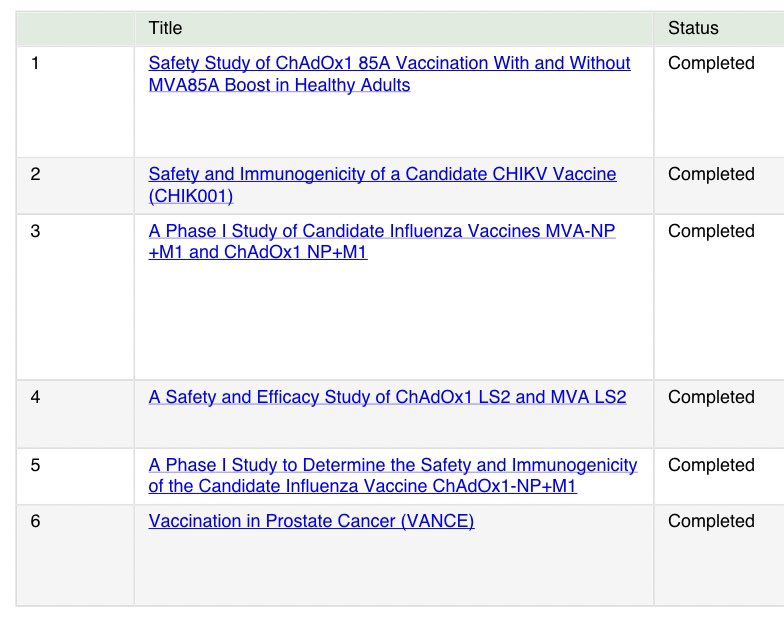This screenshot has width=784, height=620.
Task: Open the Vaccination in Prostate Cancer (VANCE) link
Action: (311, 521)
